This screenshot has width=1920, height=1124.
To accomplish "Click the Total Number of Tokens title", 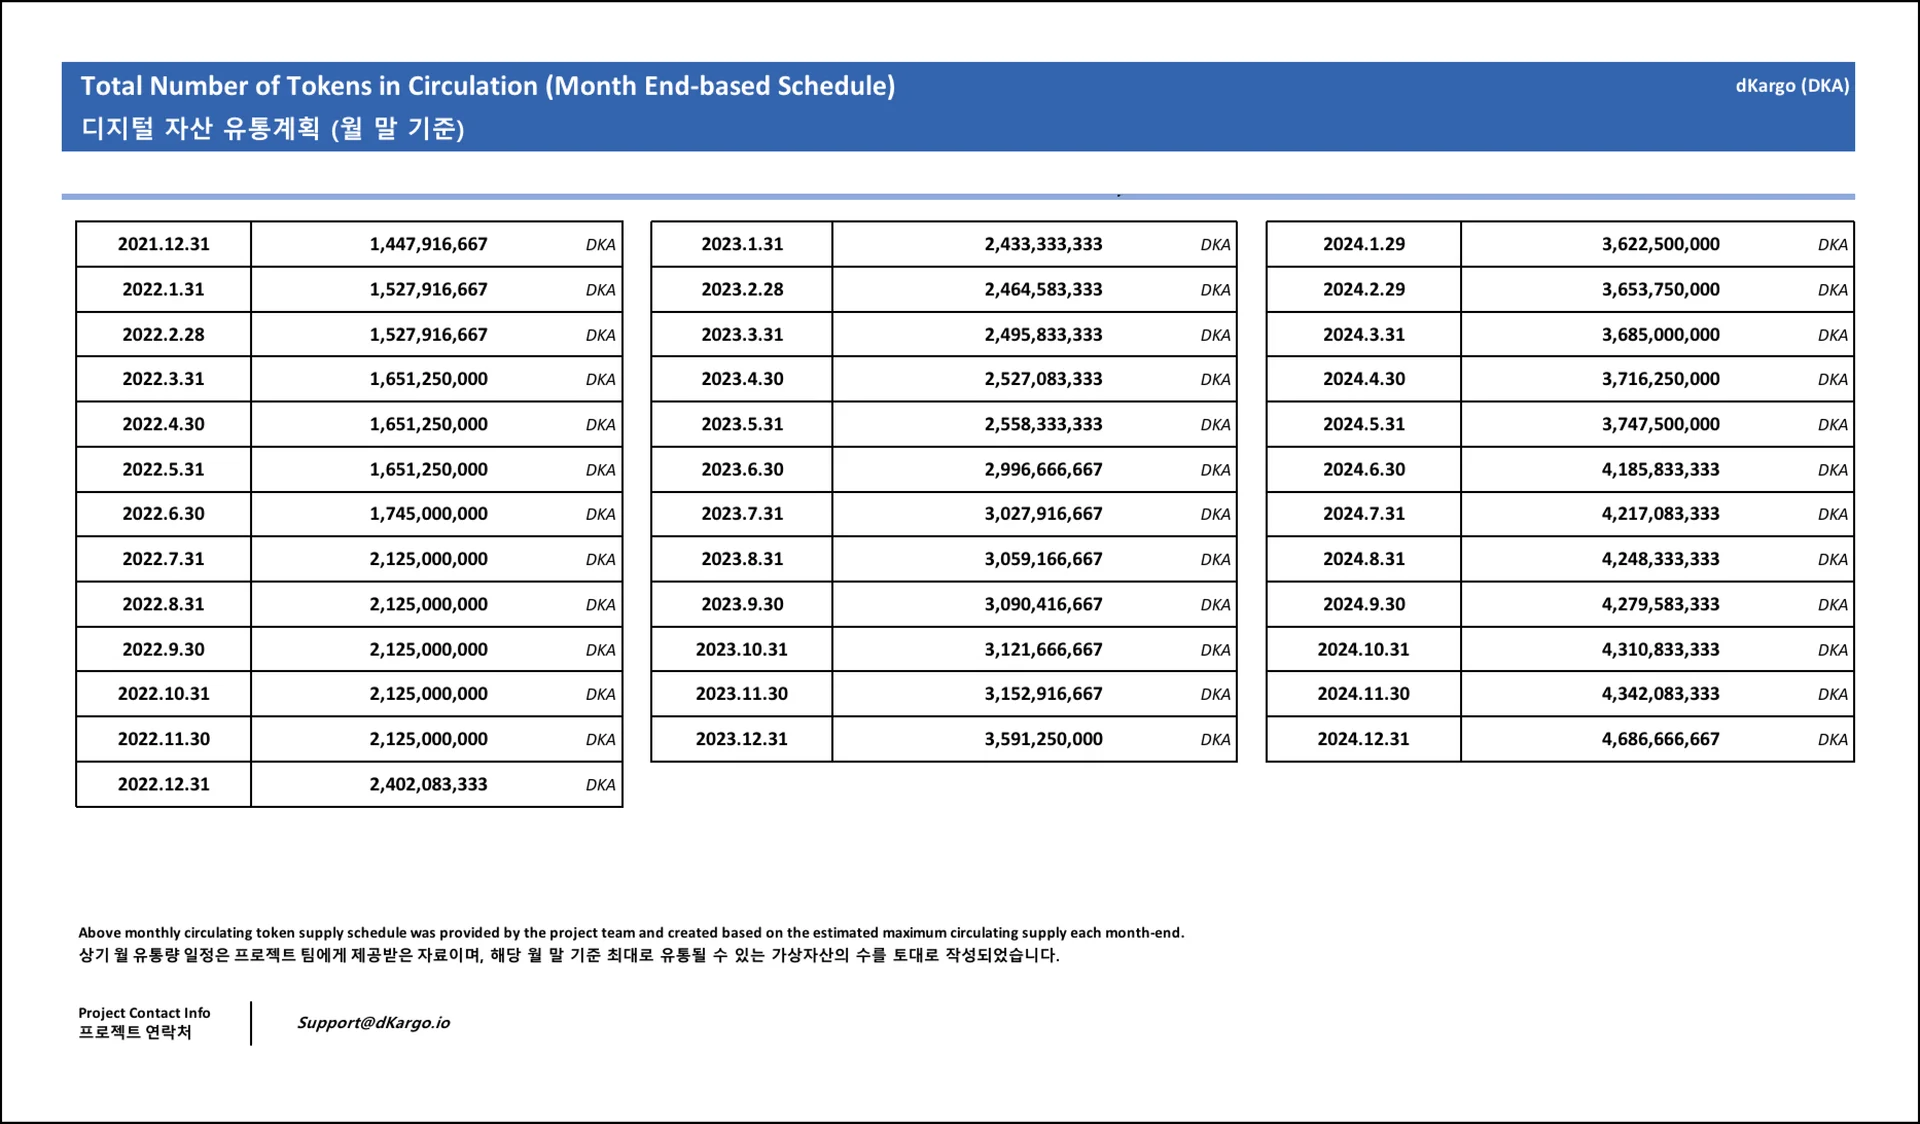I will (487, 86).
